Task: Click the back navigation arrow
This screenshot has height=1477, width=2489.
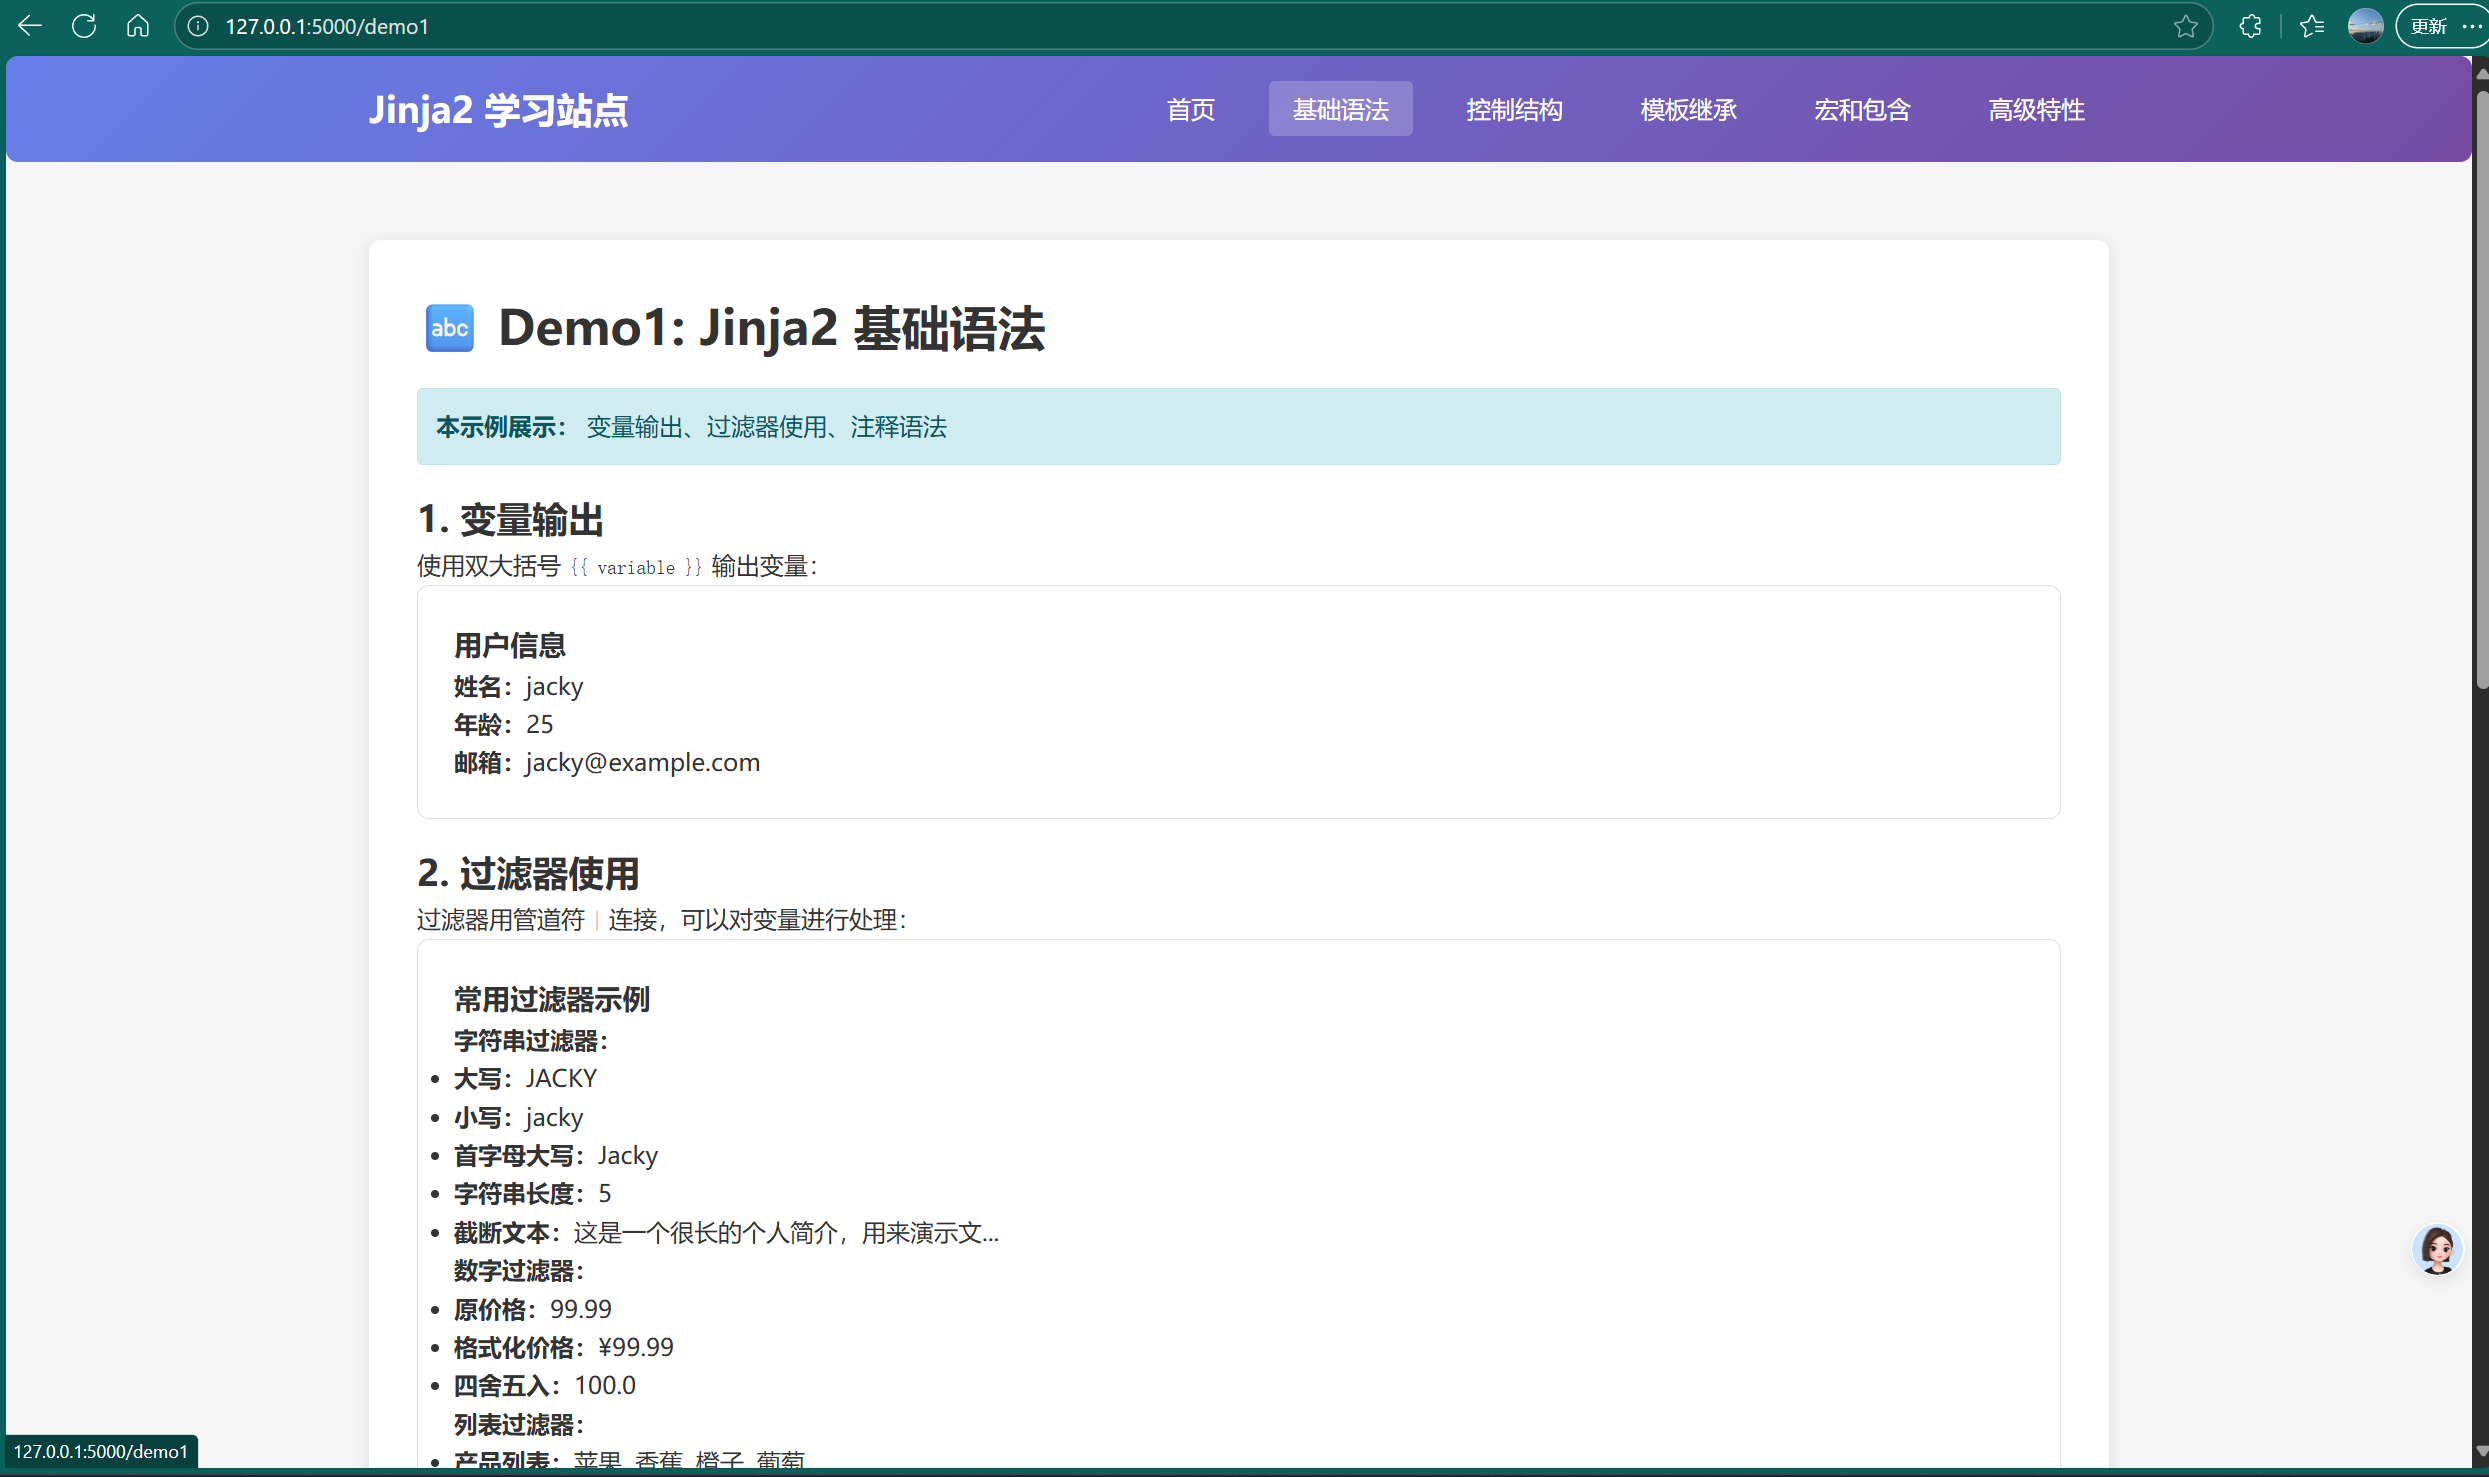Action: (29, 26)
